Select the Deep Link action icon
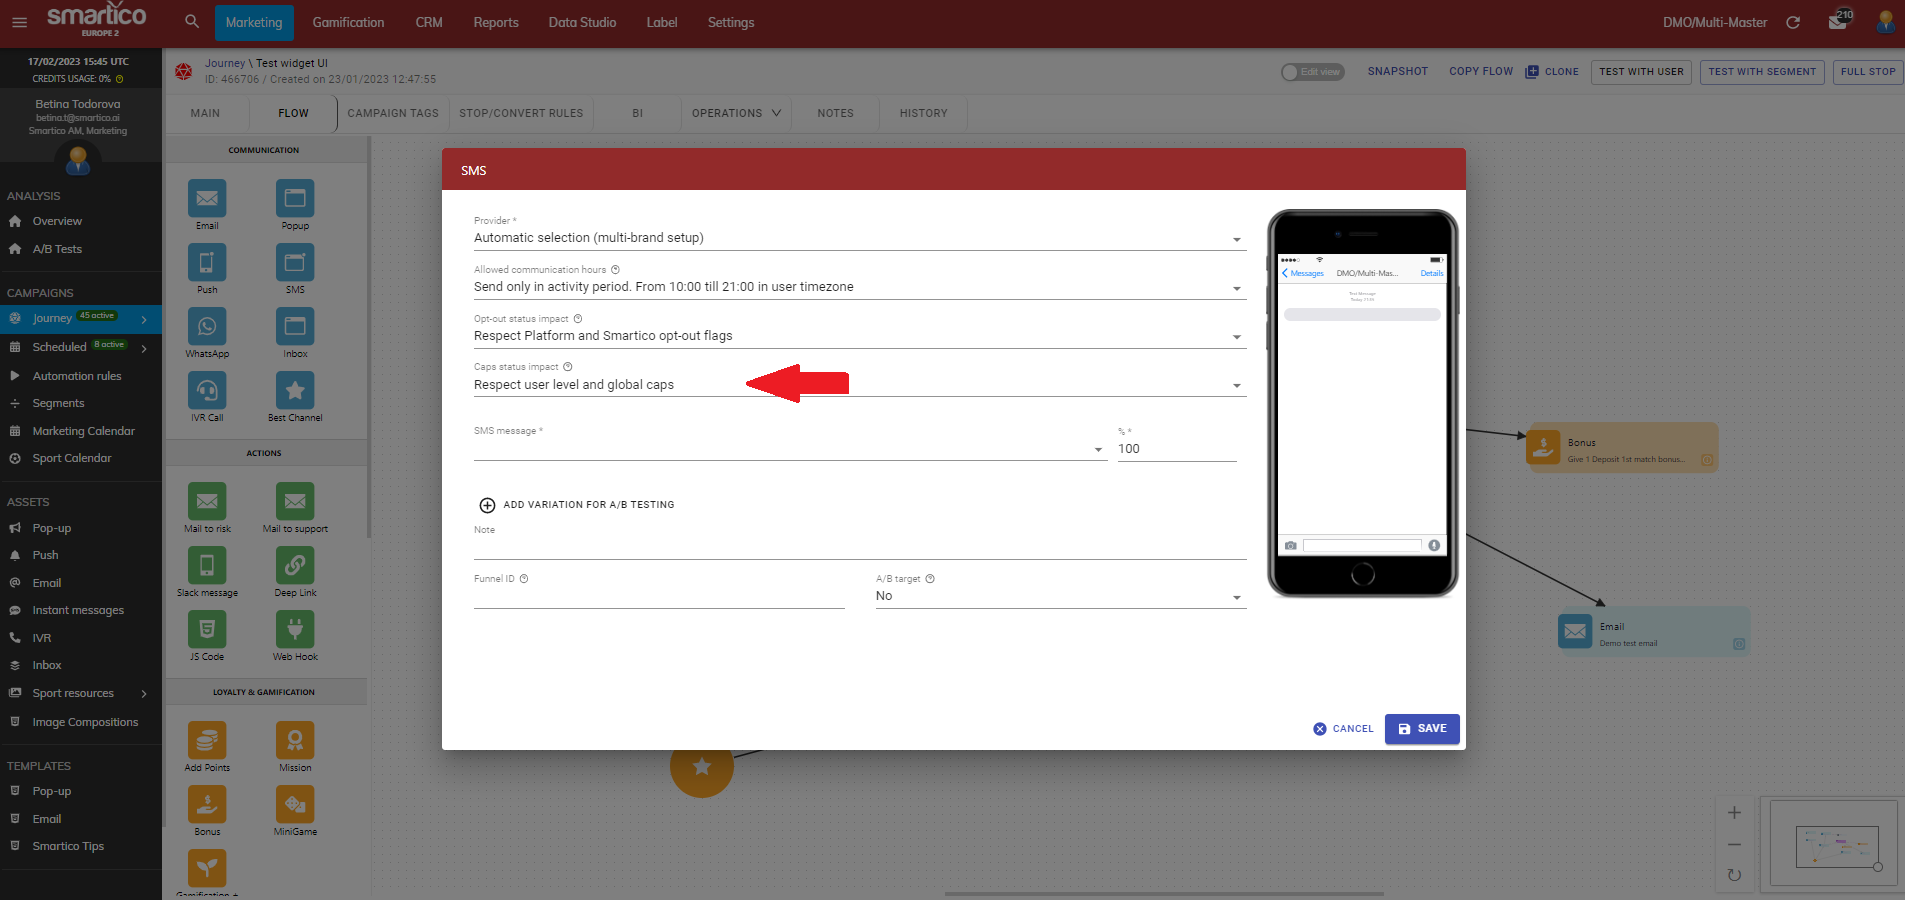The height and width of the screenshot is (900, 1905). click(x=295, y=566)
